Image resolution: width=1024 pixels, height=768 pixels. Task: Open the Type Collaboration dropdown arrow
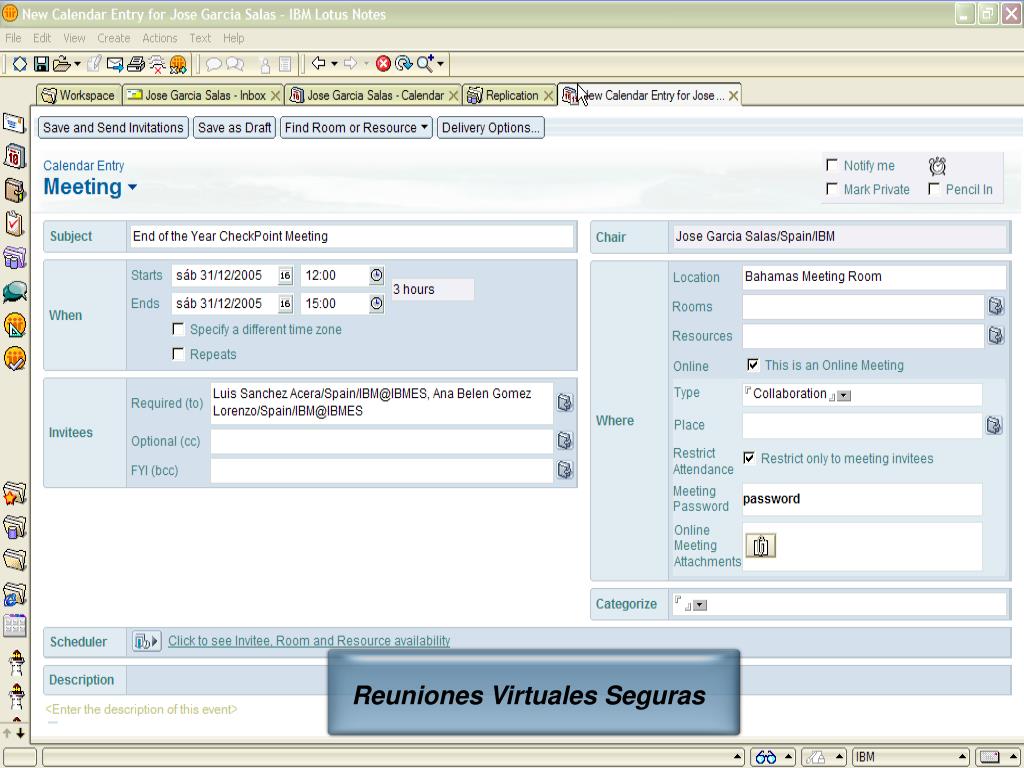pyautogui.click(x=844, y=396)
